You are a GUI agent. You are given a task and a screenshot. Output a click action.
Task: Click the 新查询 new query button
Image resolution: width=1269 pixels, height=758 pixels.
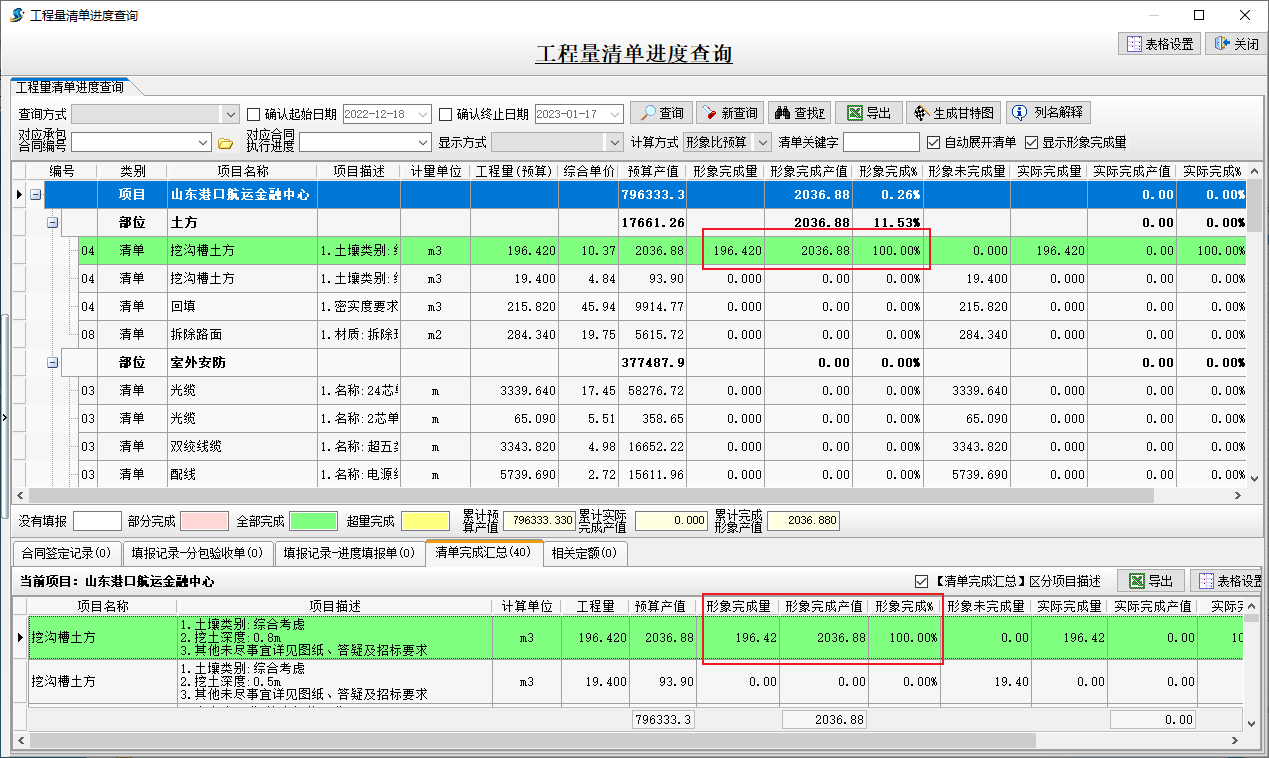pos(728,113)
